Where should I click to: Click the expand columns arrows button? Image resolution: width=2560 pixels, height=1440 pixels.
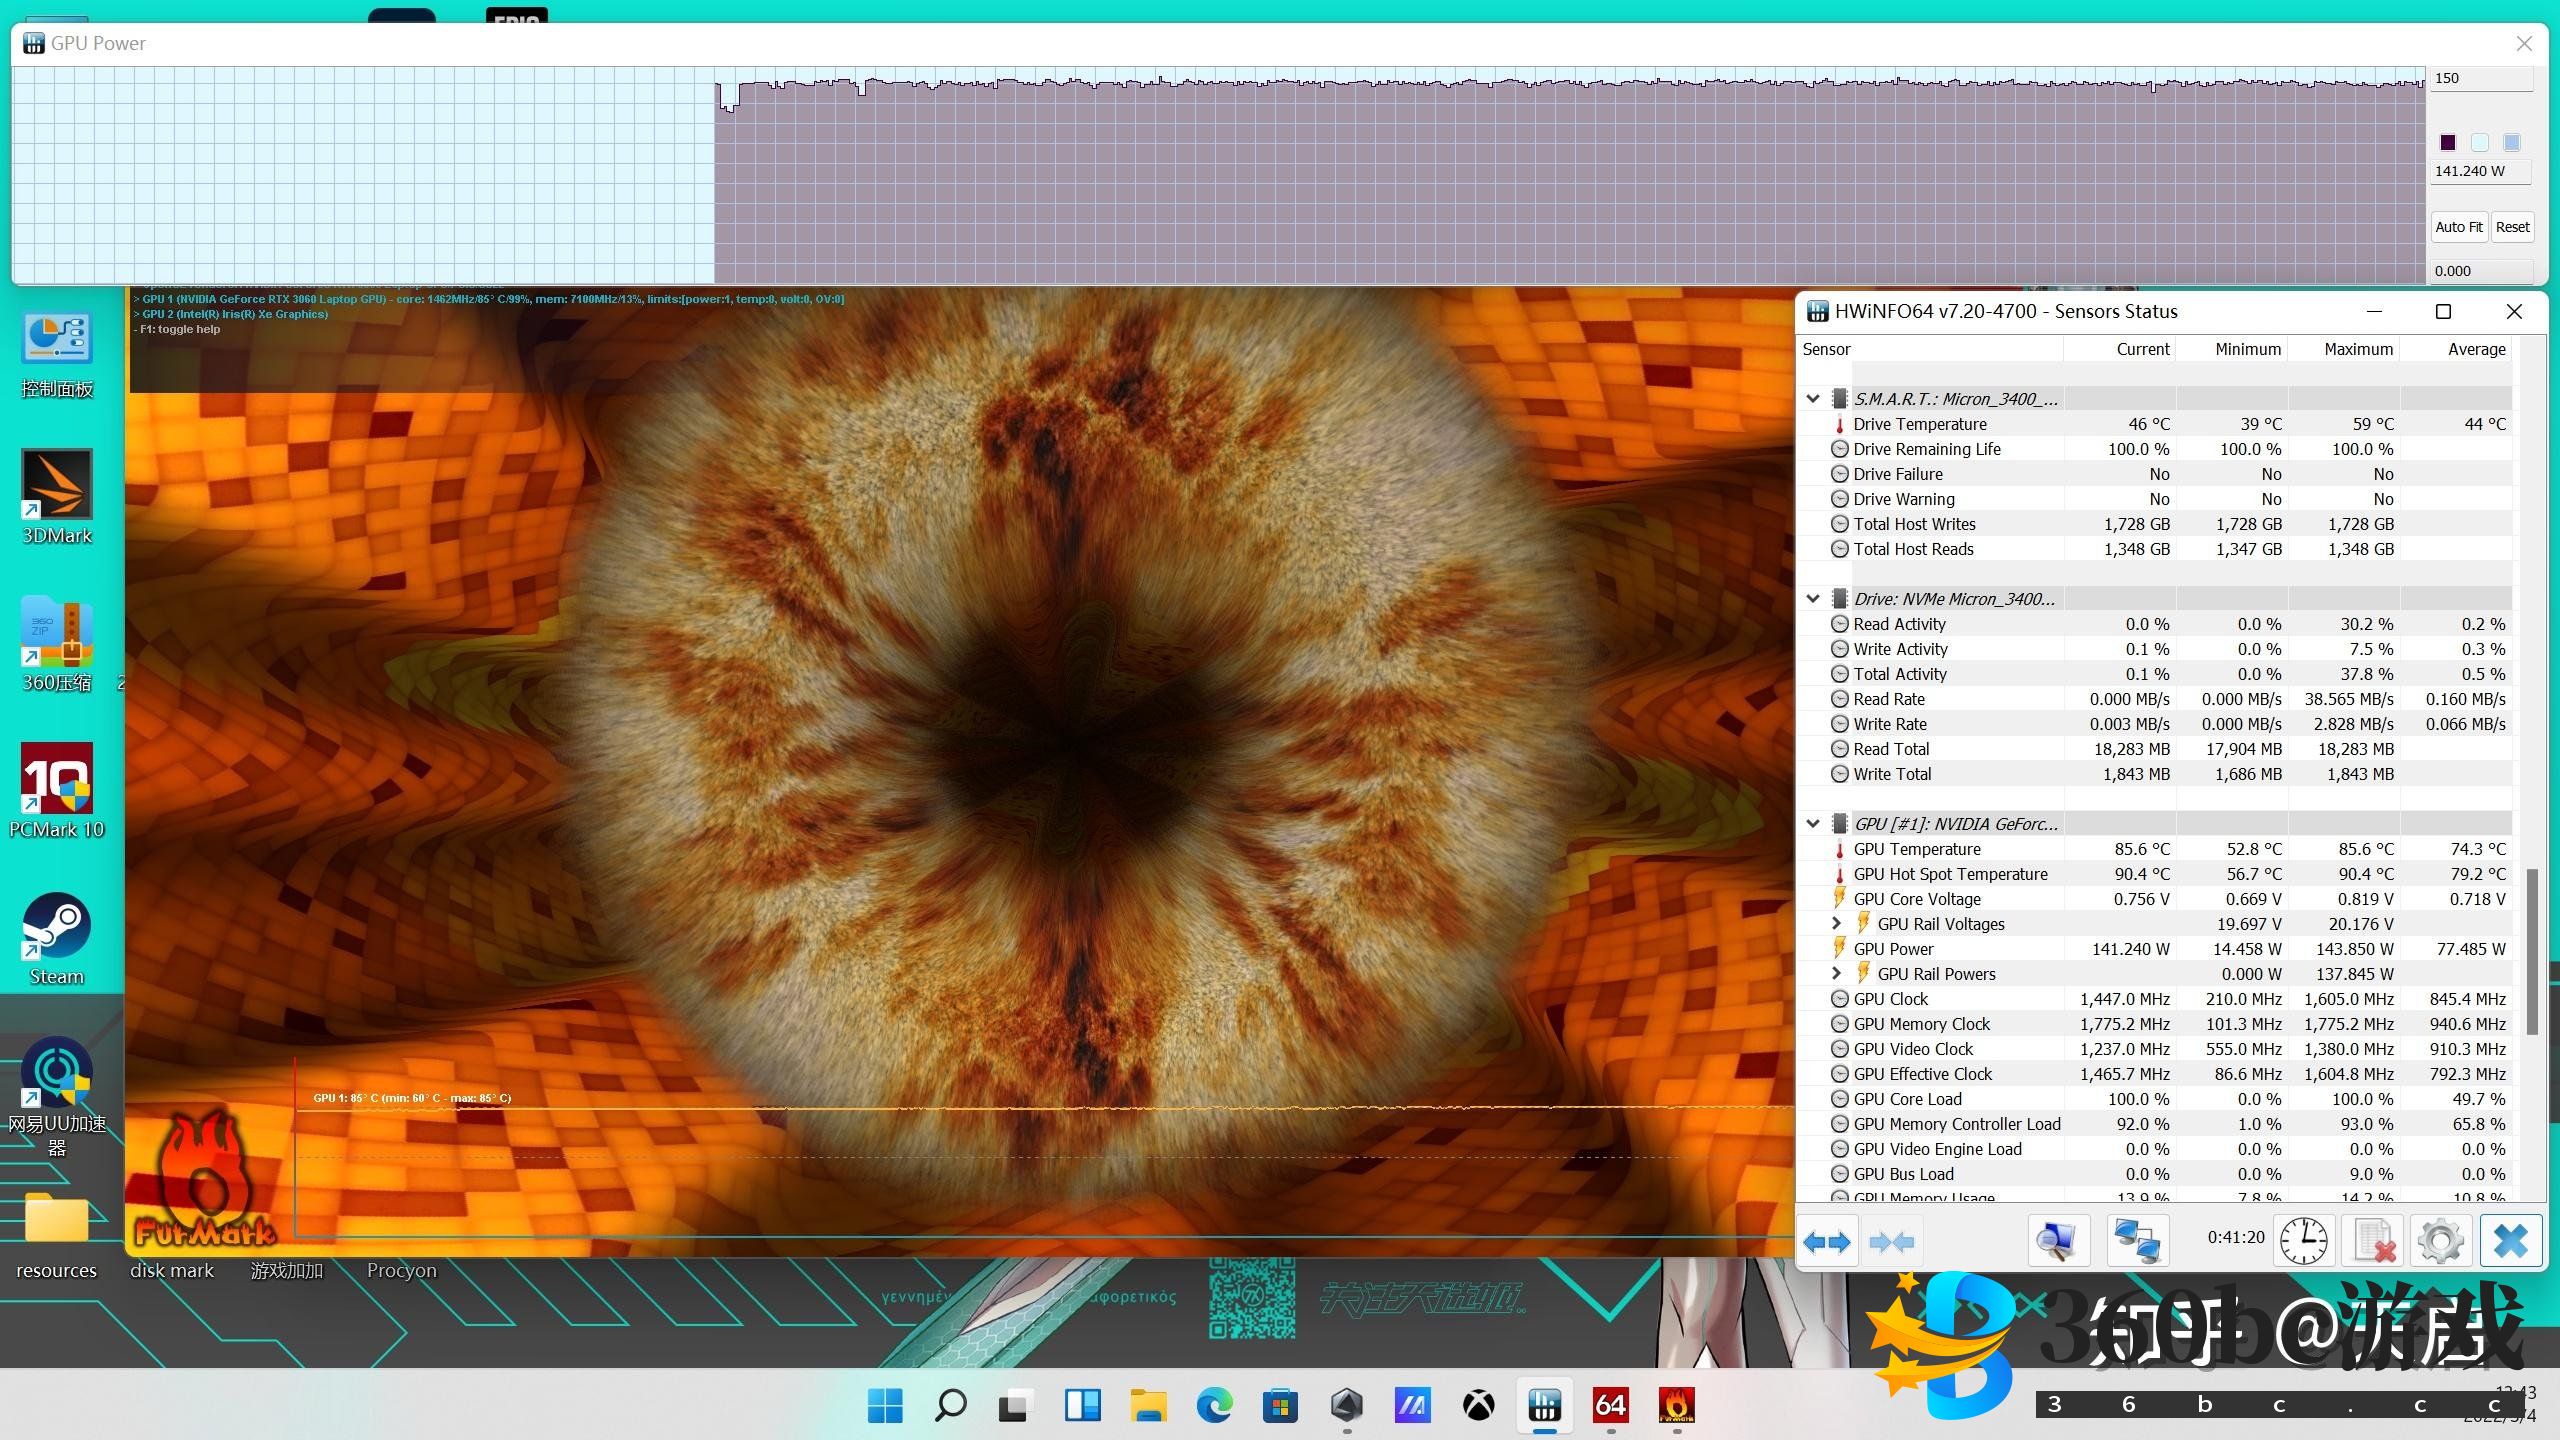tap(1827, 1242)
